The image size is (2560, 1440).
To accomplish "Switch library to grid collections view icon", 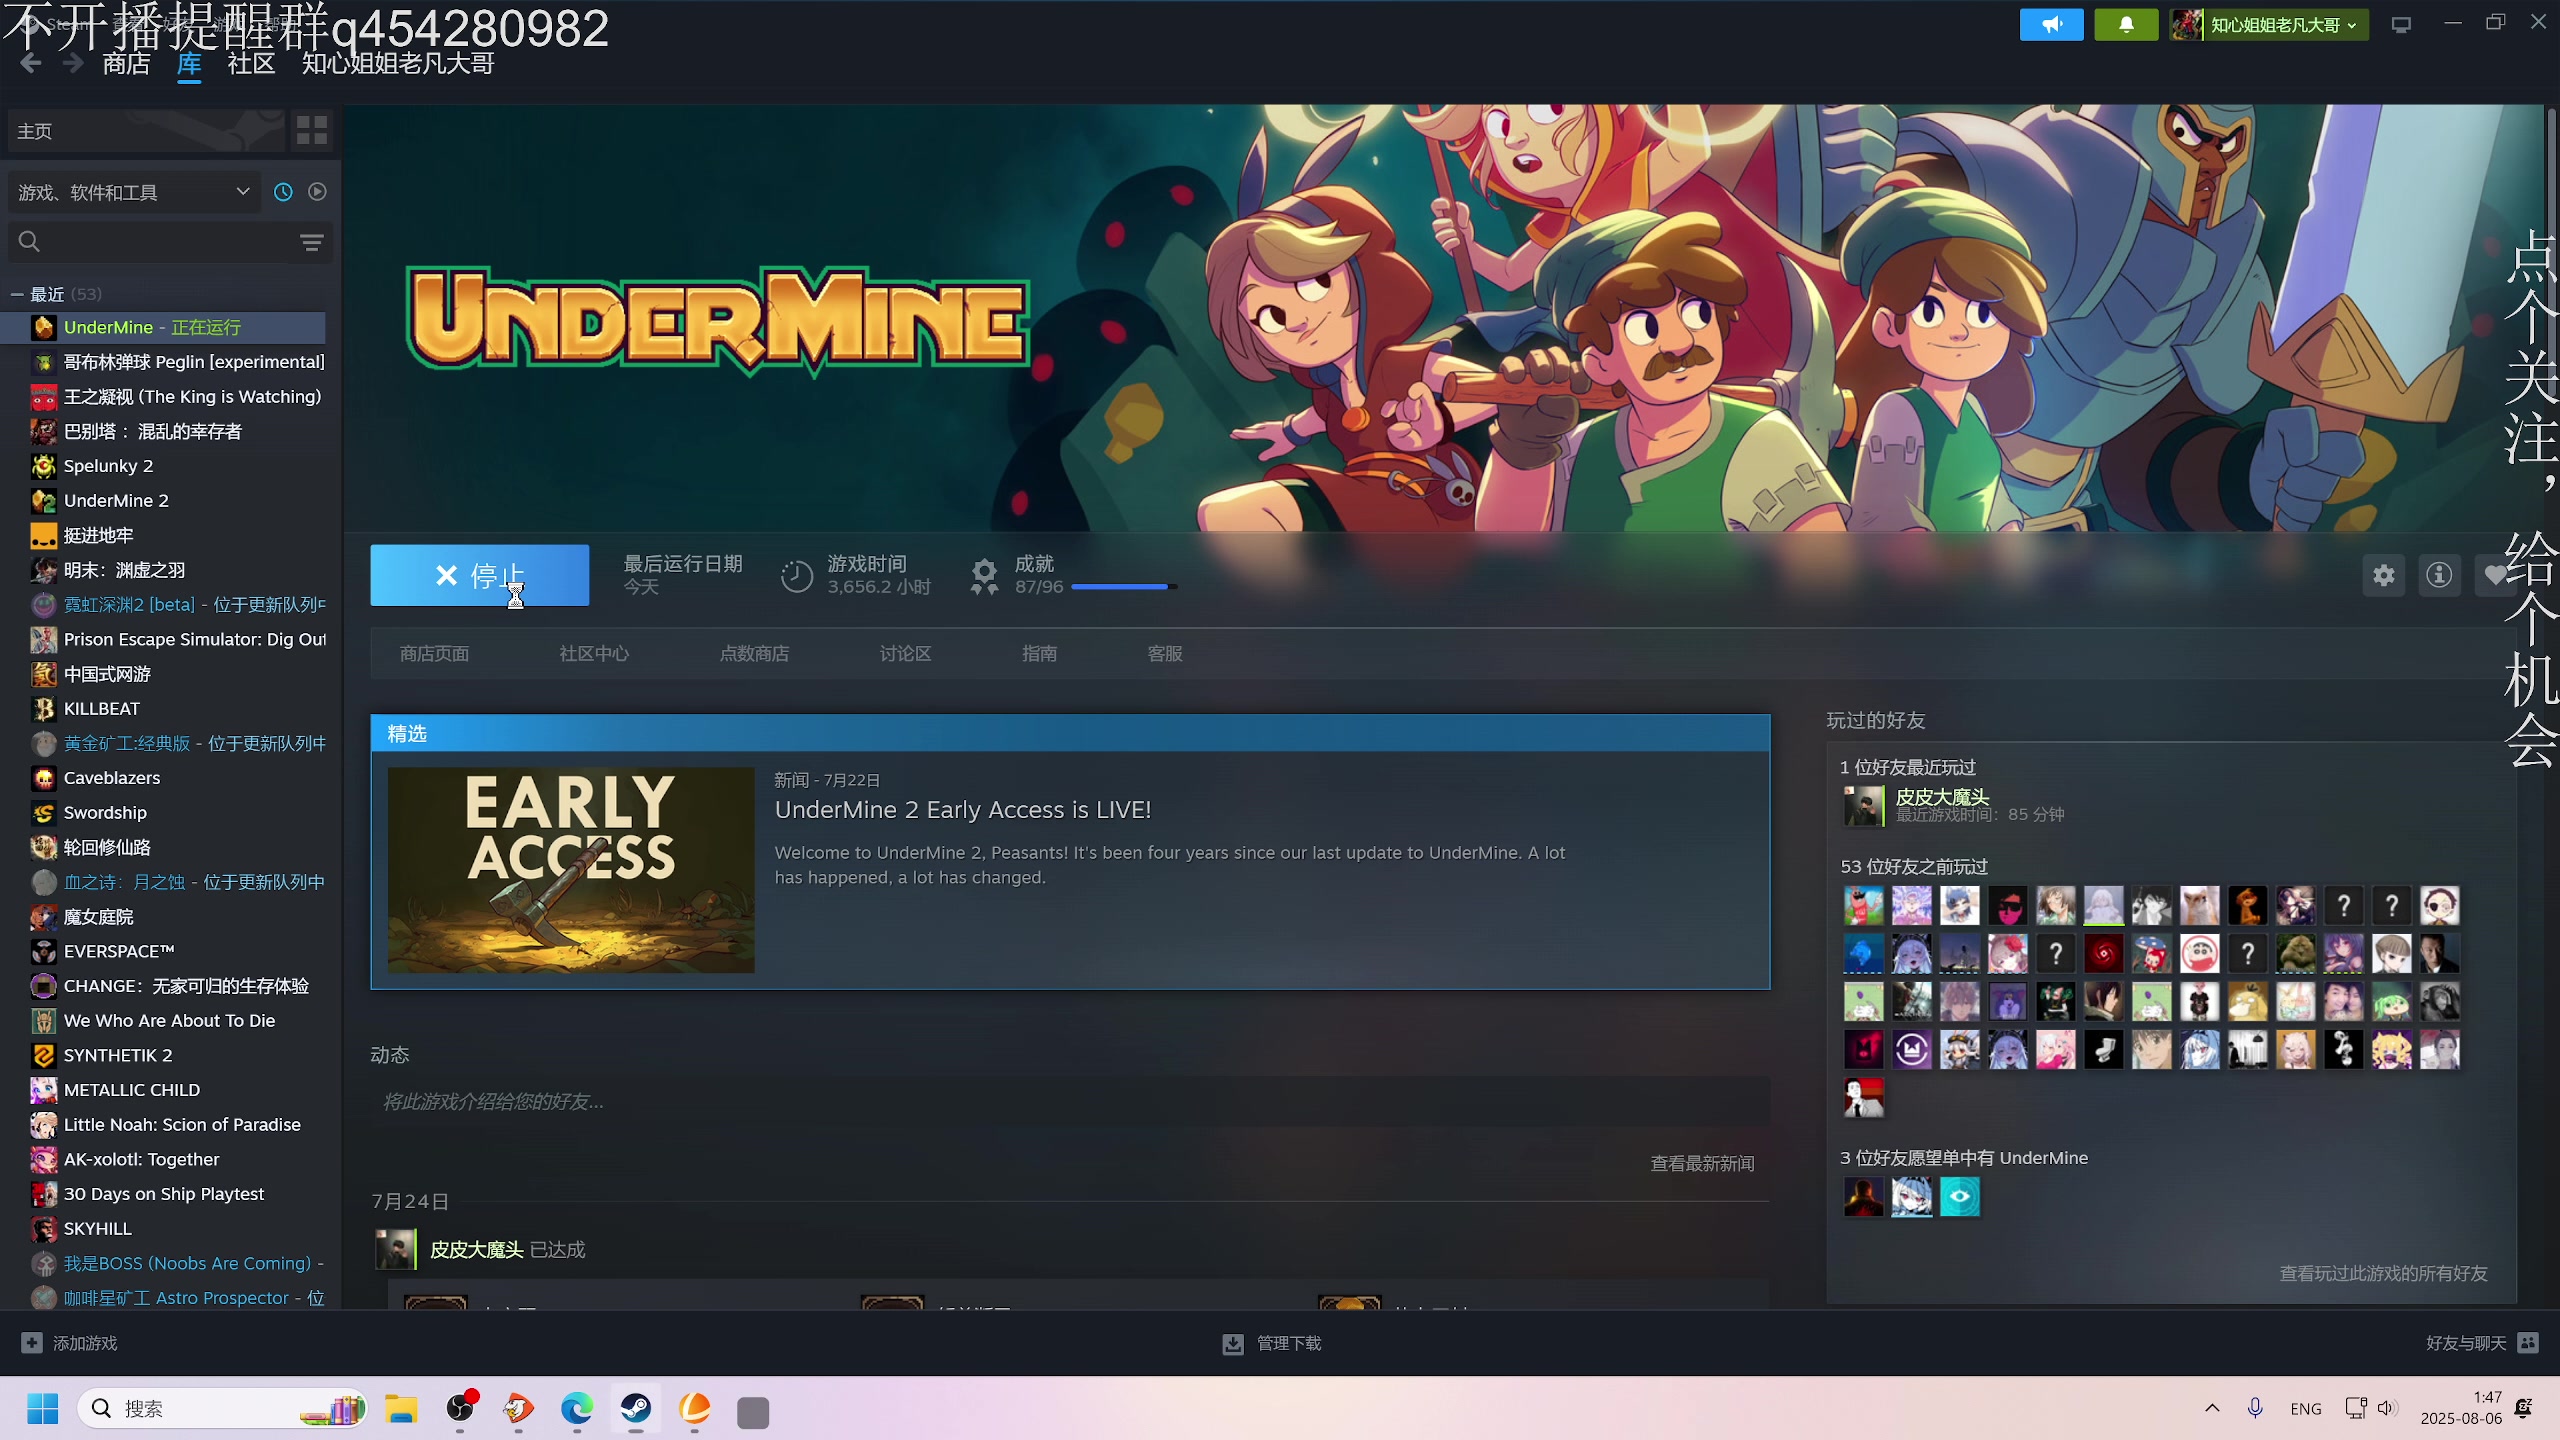I will click(x=312, y=131).
